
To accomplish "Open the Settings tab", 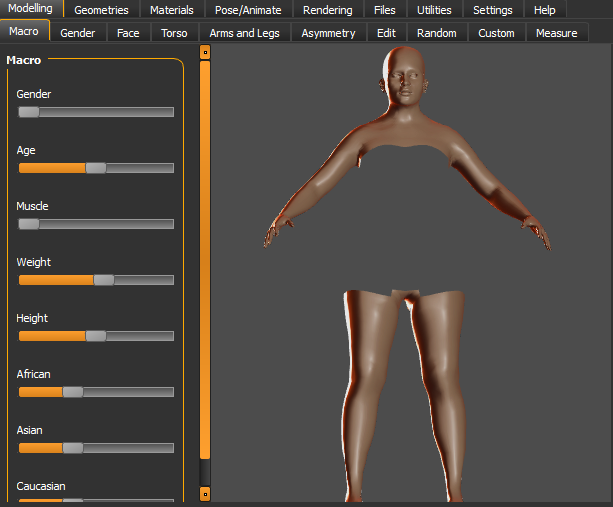I will [492, 10].
